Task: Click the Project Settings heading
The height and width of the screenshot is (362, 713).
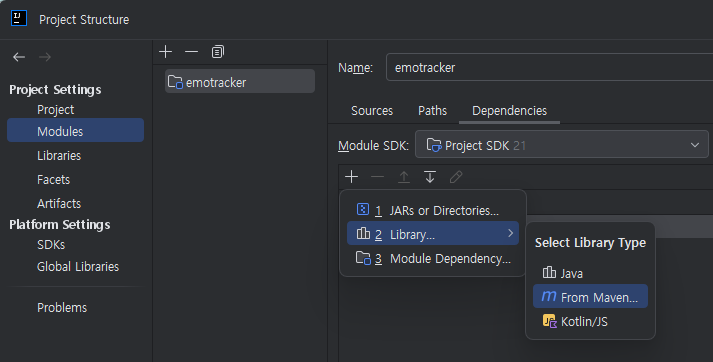Action: click(x=55, y=90)
